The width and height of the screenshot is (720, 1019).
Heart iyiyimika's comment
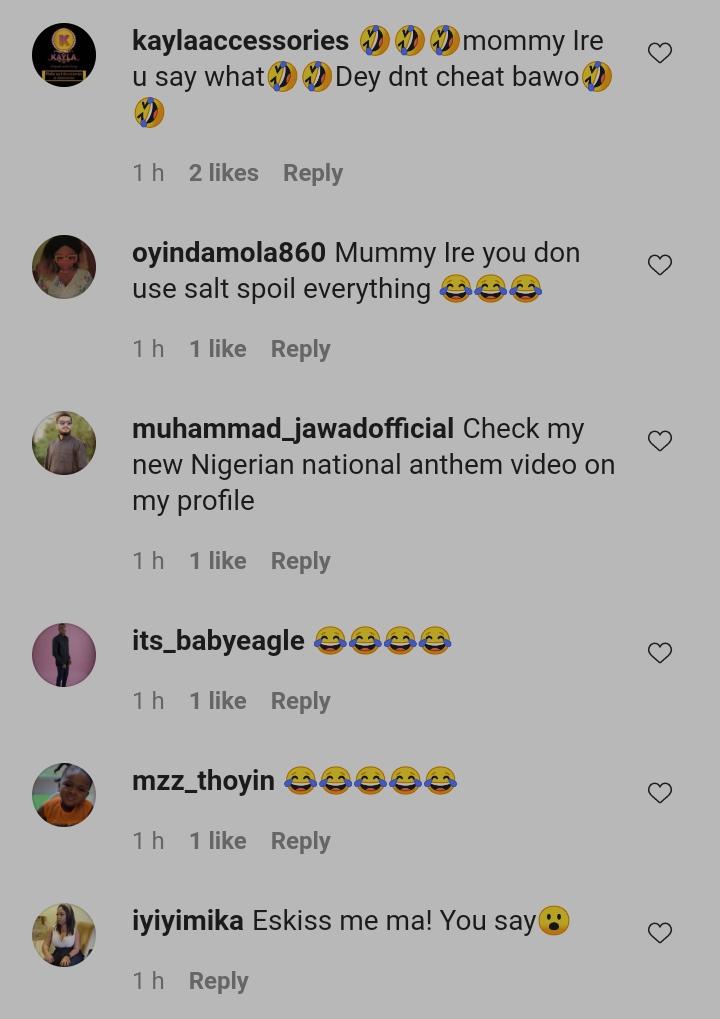click(659, 933)
